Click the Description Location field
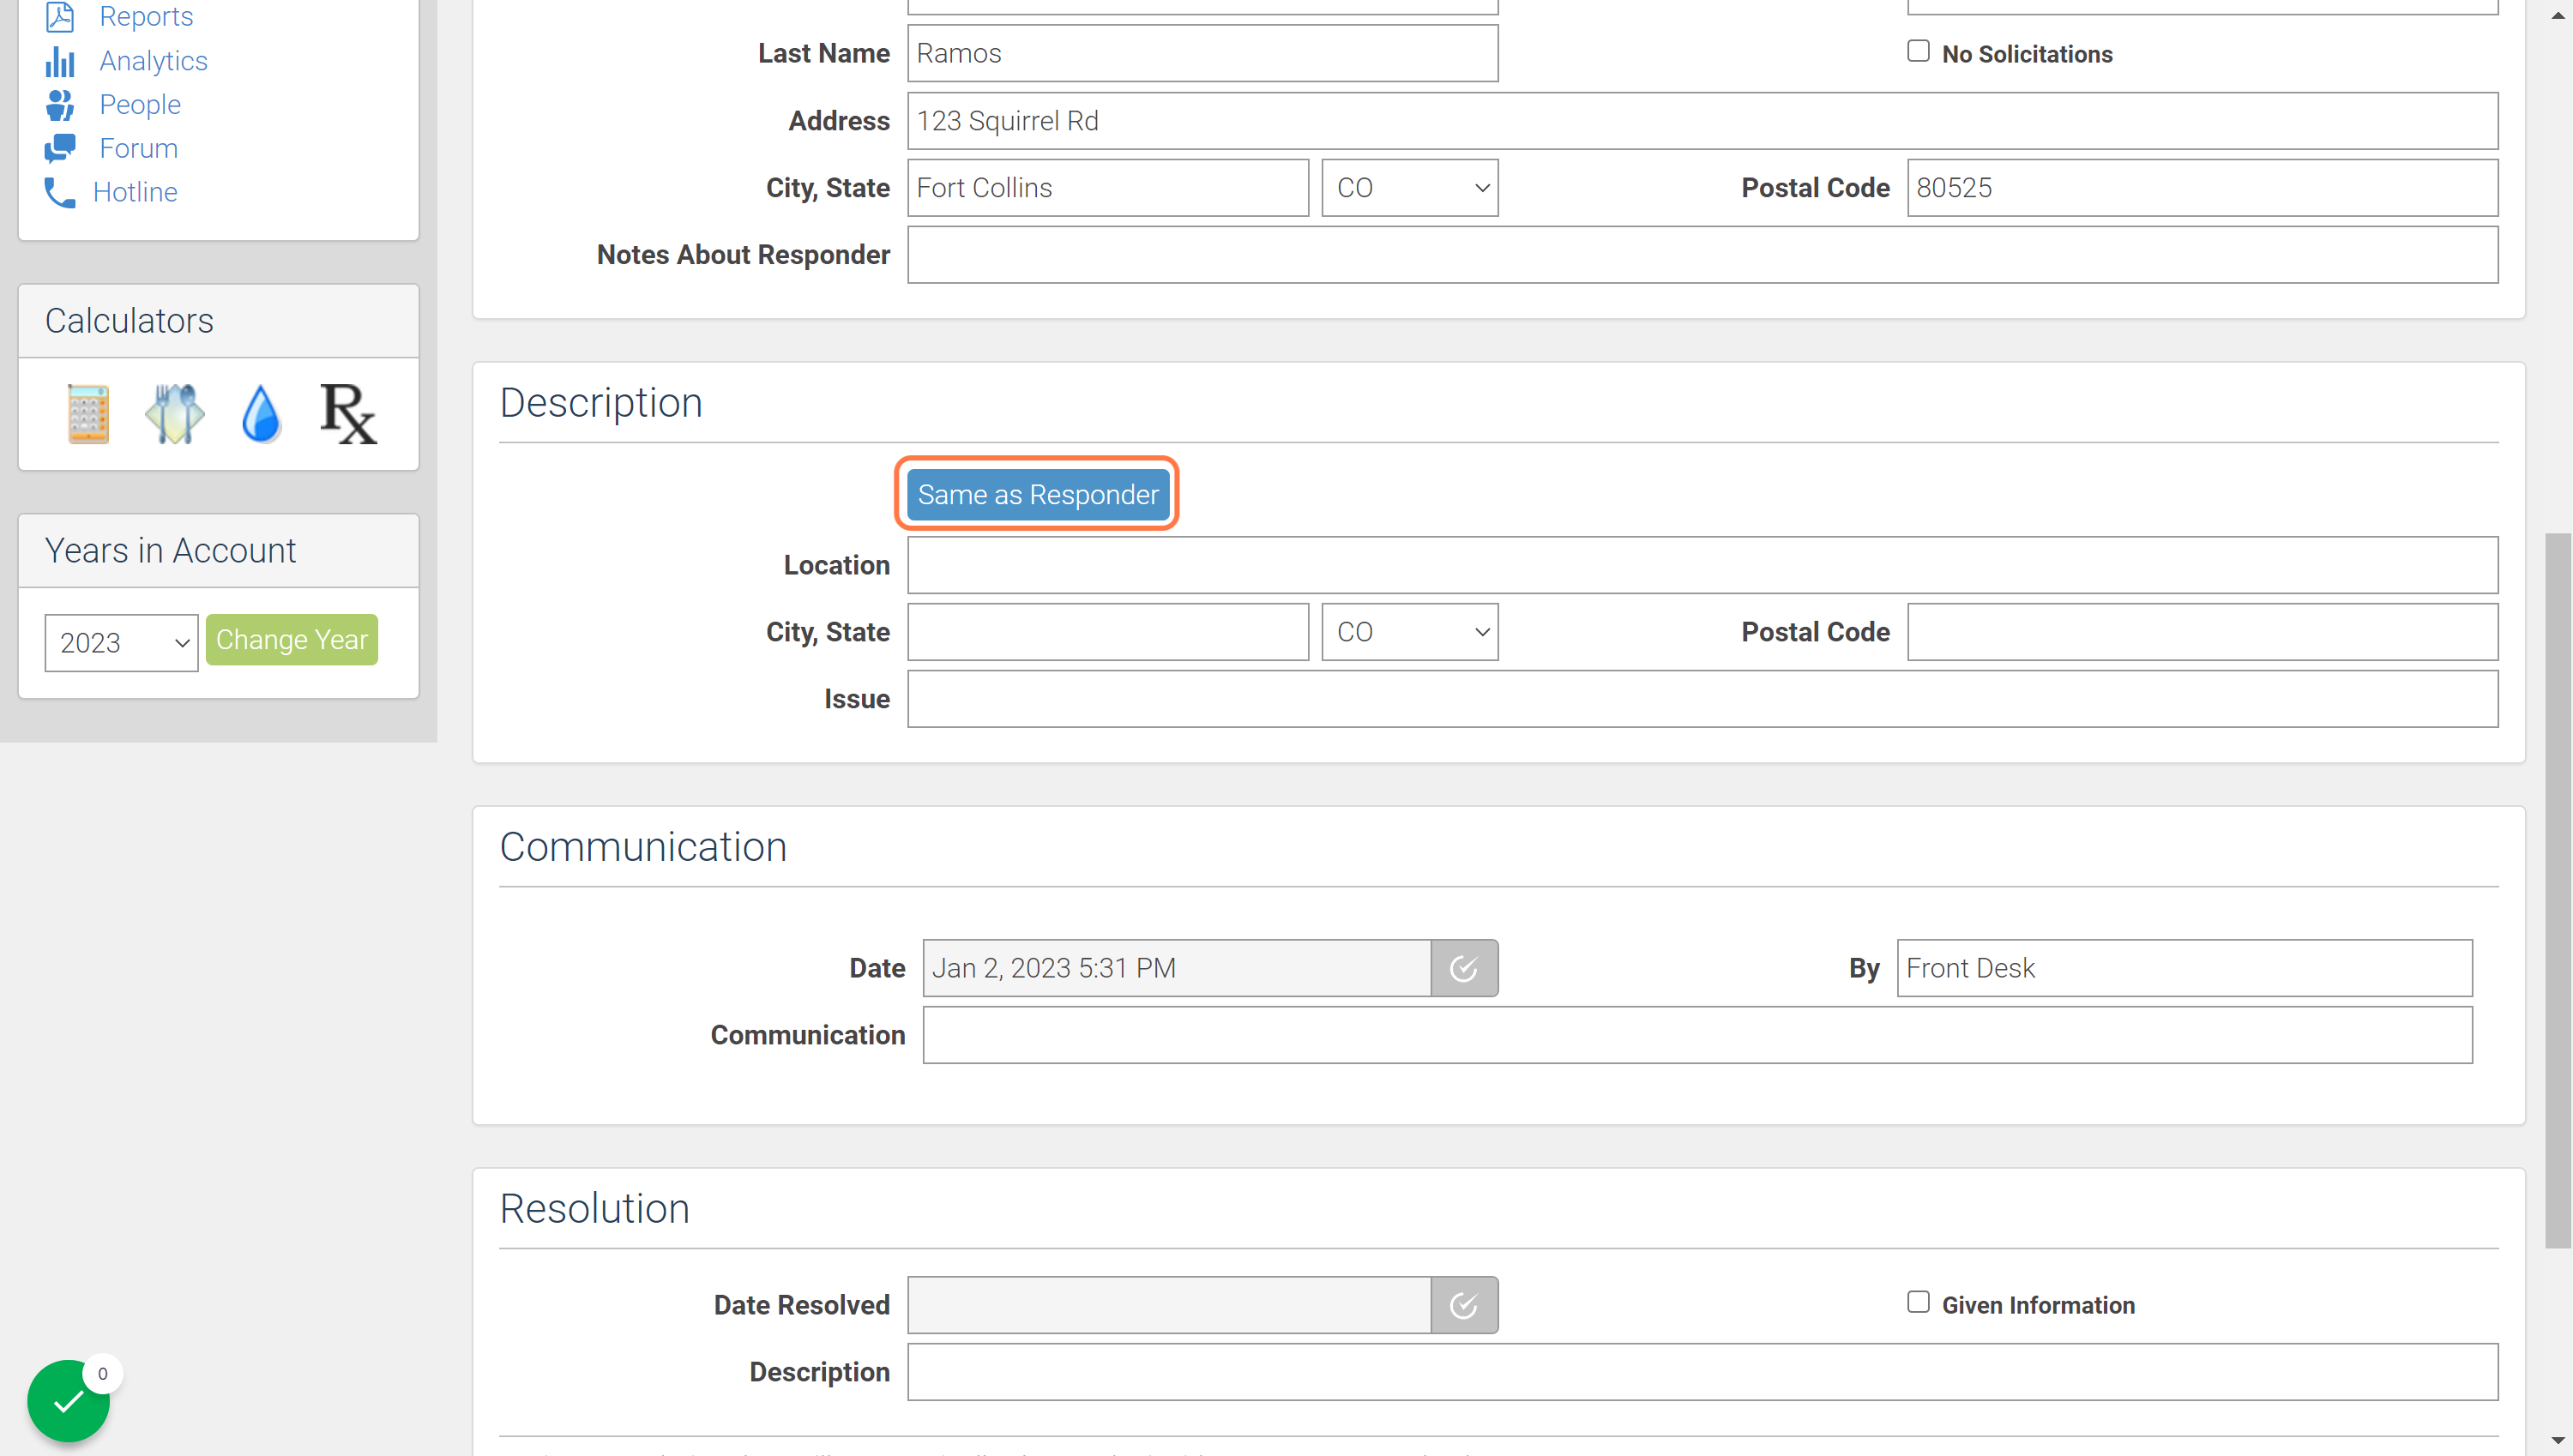Screen dimensions: 2573x1456 point(1703,565)
